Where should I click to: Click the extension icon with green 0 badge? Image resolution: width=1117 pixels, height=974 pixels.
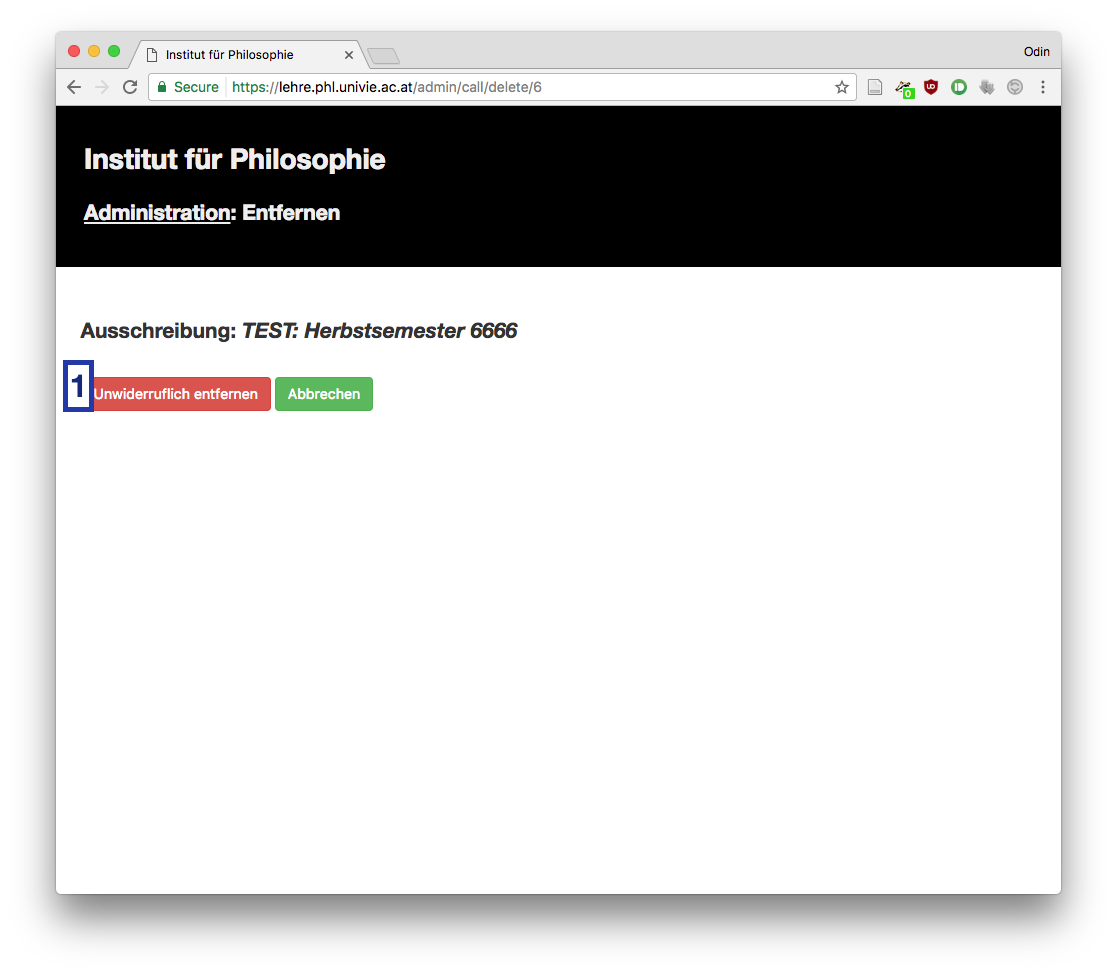904,89
